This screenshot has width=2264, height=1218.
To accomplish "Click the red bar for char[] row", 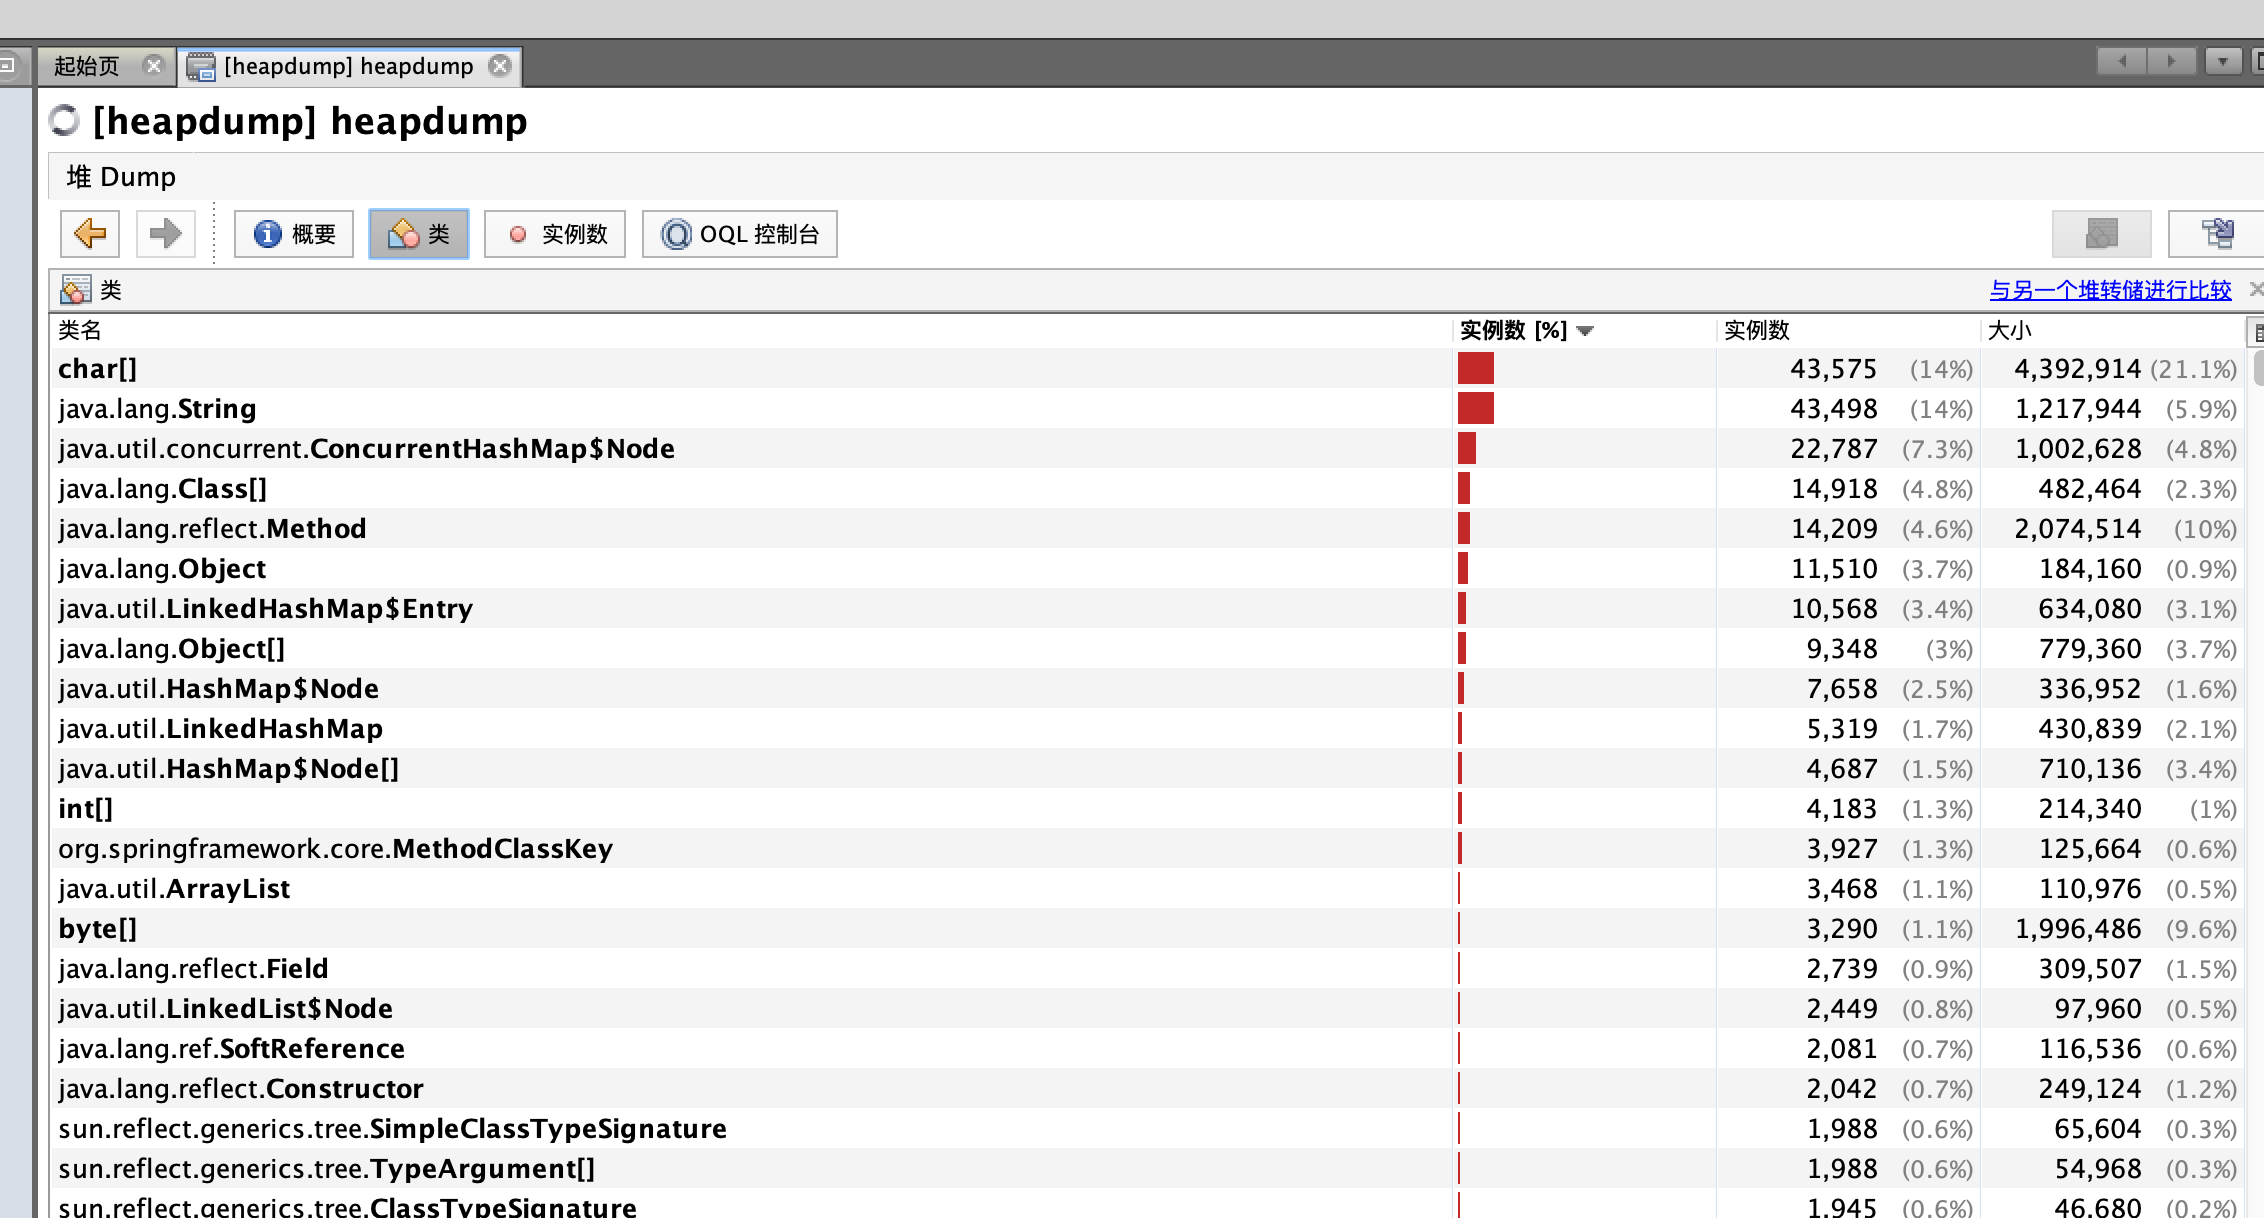I will tap(1475, 369).
